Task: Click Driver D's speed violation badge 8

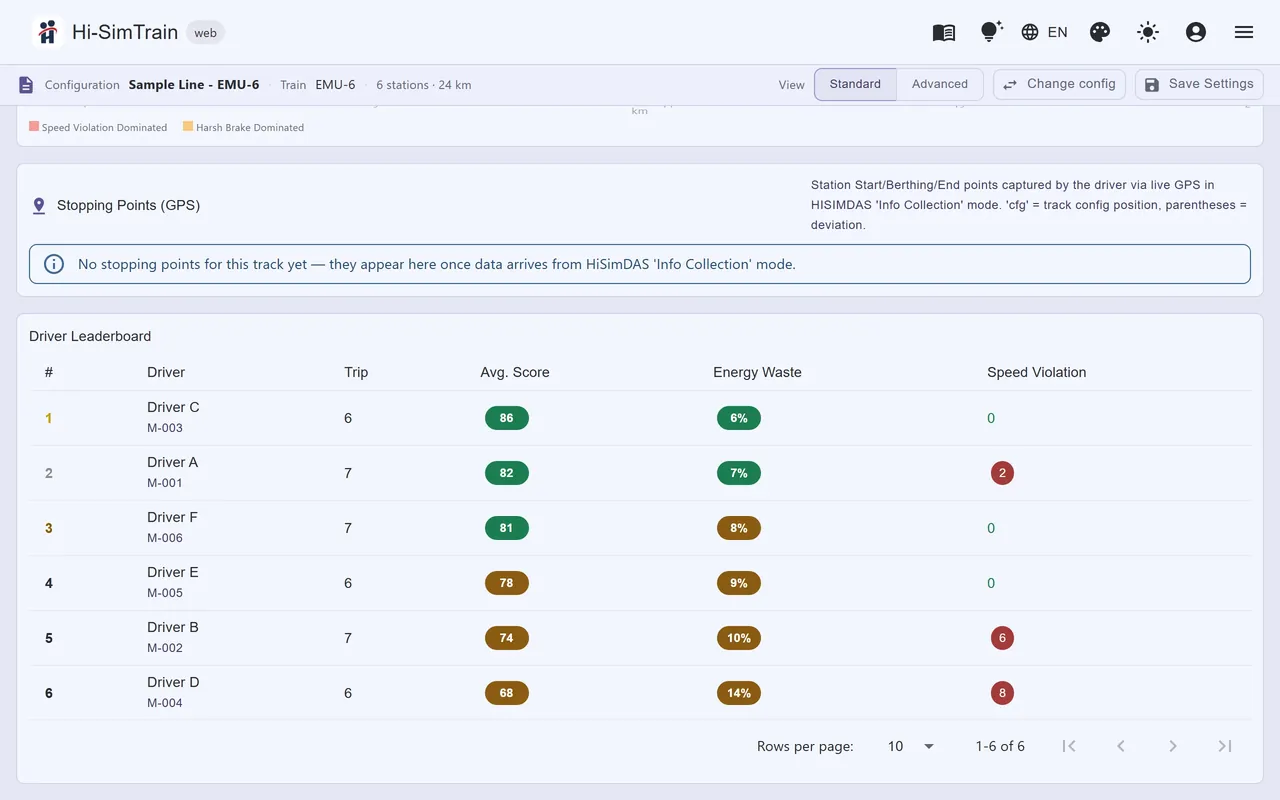Action: pos(1002,693)
